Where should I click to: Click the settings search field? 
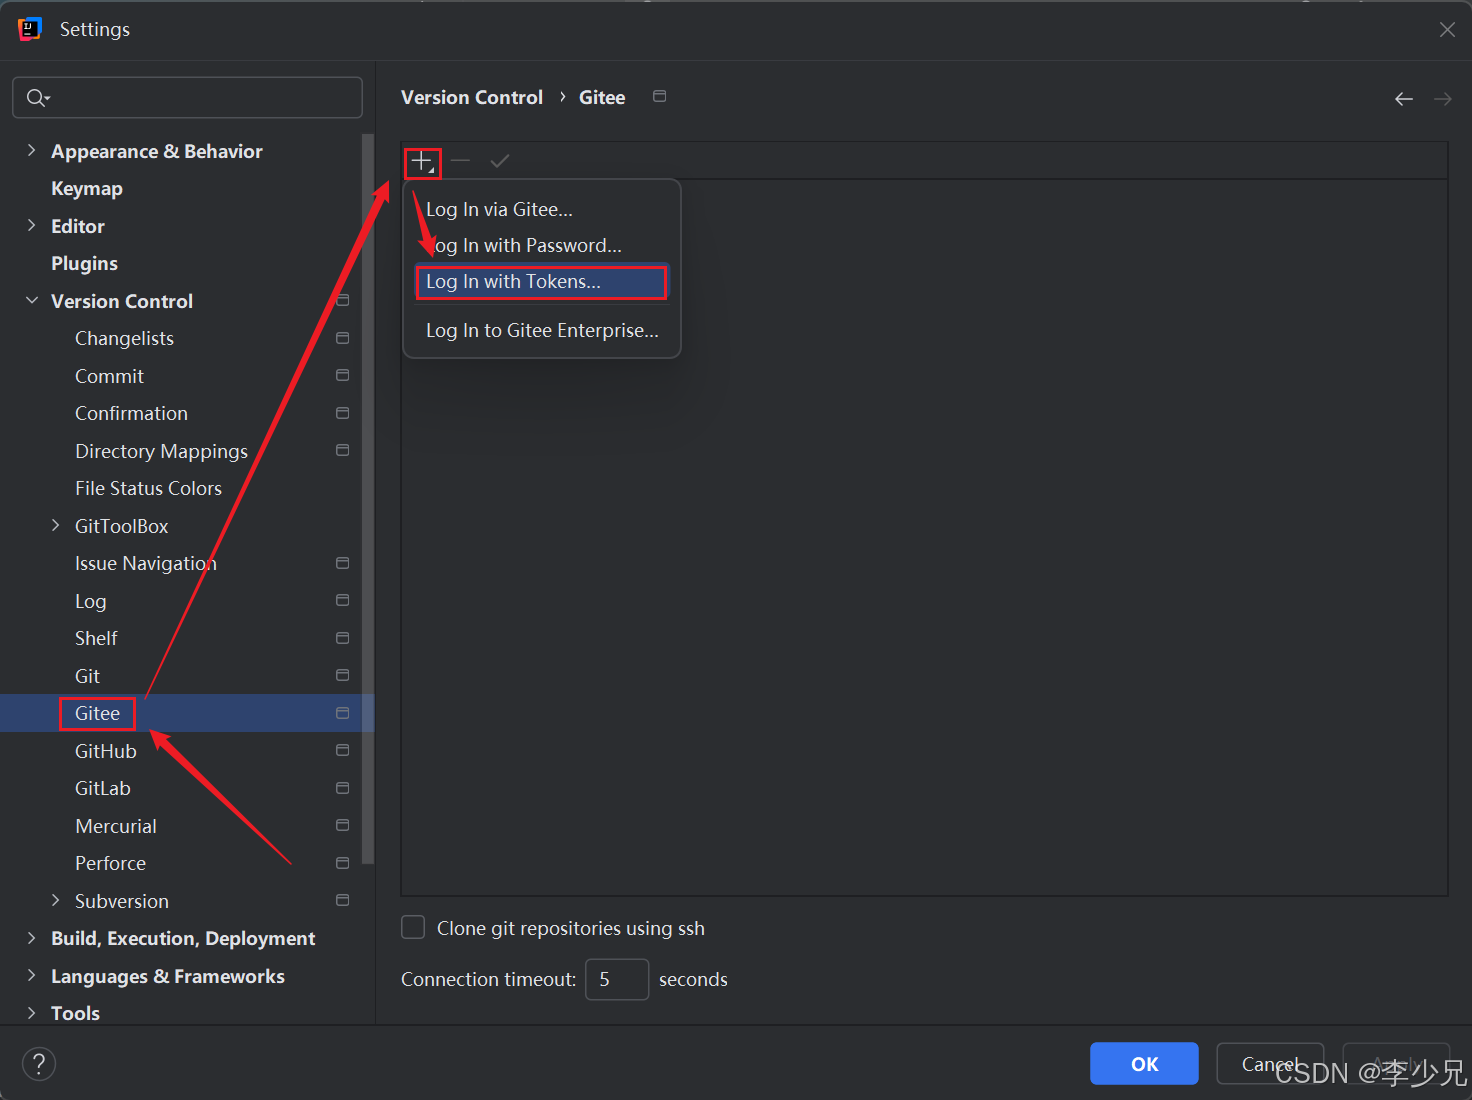click(200, 98)
